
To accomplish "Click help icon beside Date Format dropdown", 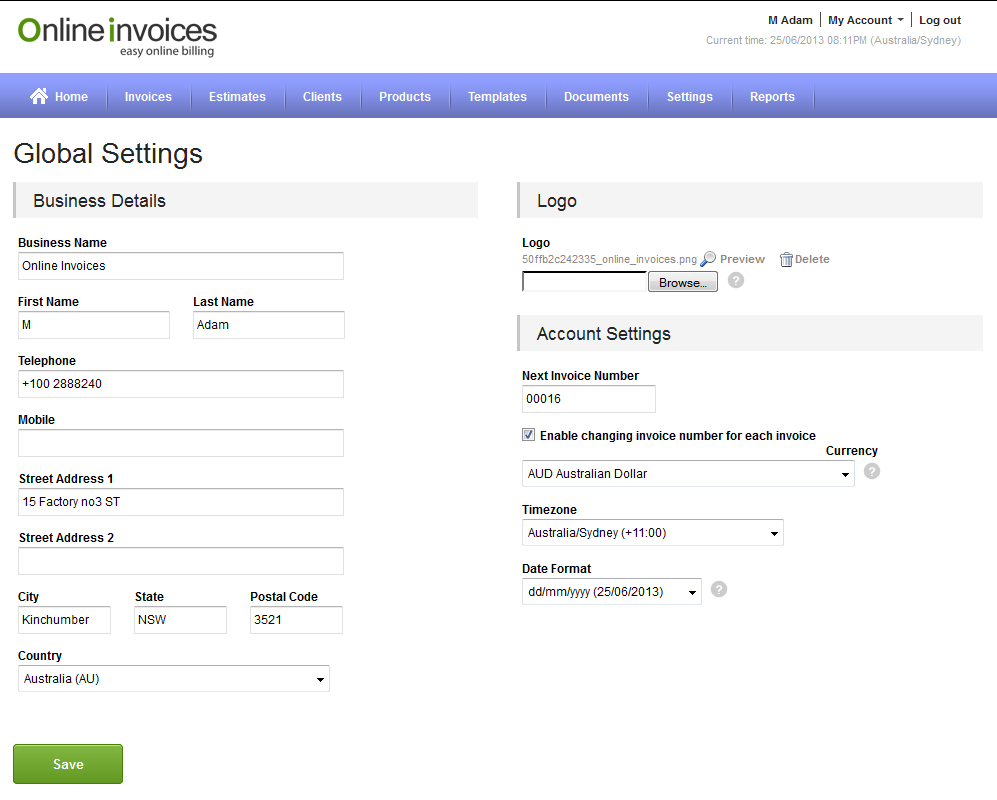I will pyautogui.click(x=718, y=589).
